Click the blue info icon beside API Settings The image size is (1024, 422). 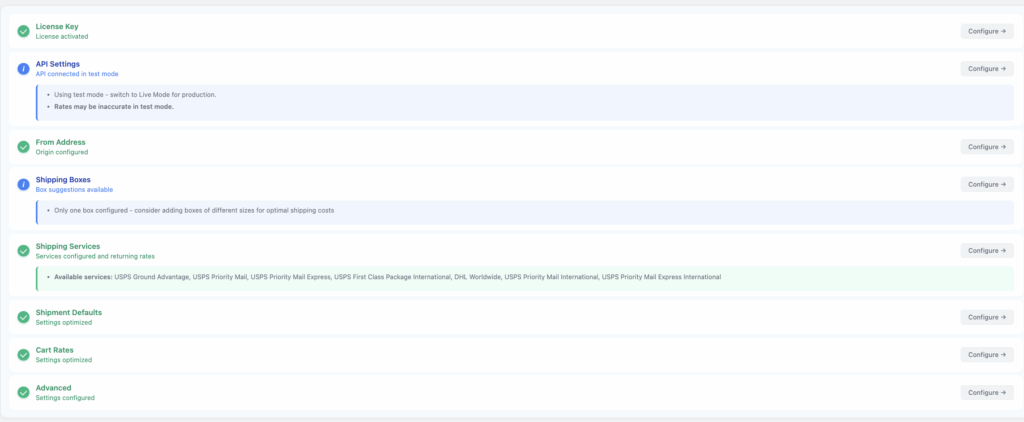pos(23,69)
